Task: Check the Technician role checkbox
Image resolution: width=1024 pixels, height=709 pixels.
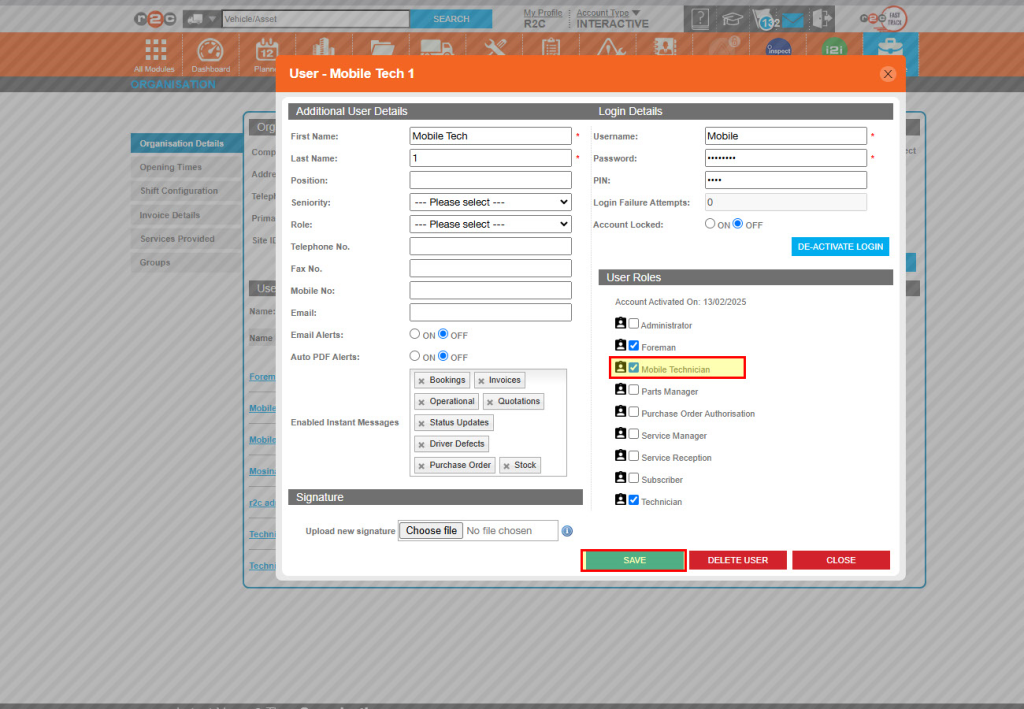Action: point(634,501)
